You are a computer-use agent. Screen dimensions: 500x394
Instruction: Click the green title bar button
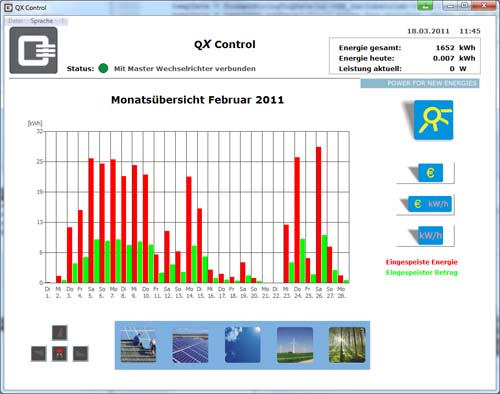[425, 5]
